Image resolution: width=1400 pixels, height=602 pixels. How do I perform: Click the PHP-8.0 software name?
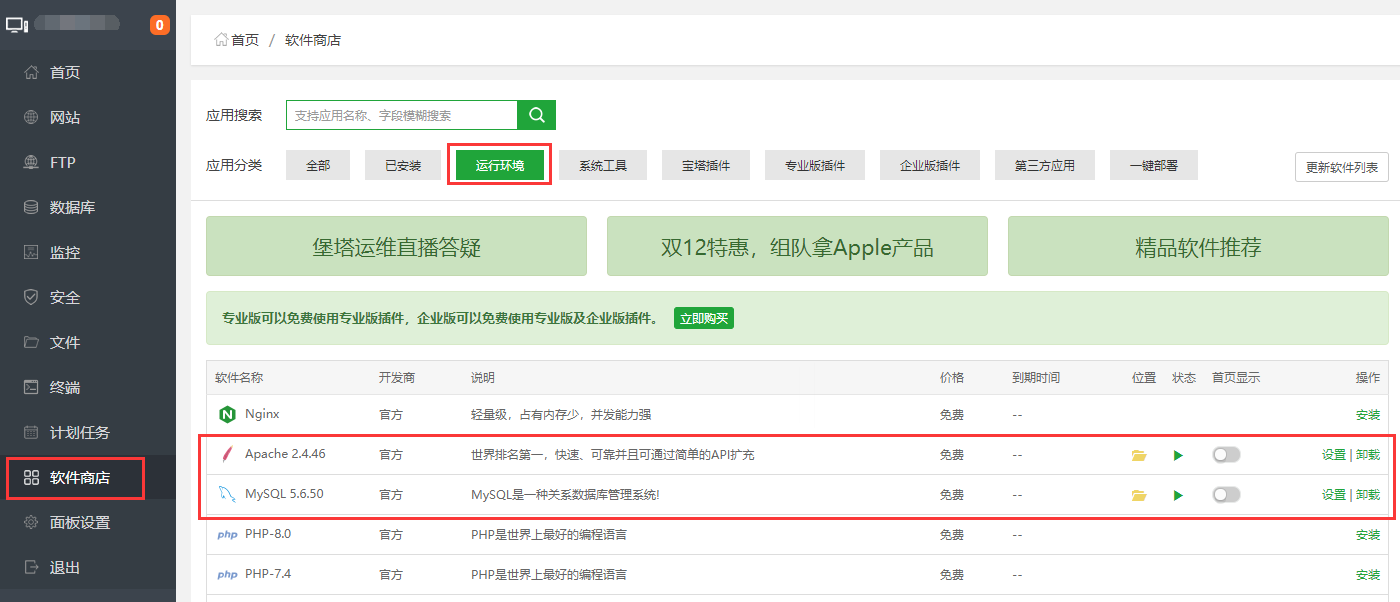pos(268,534)
